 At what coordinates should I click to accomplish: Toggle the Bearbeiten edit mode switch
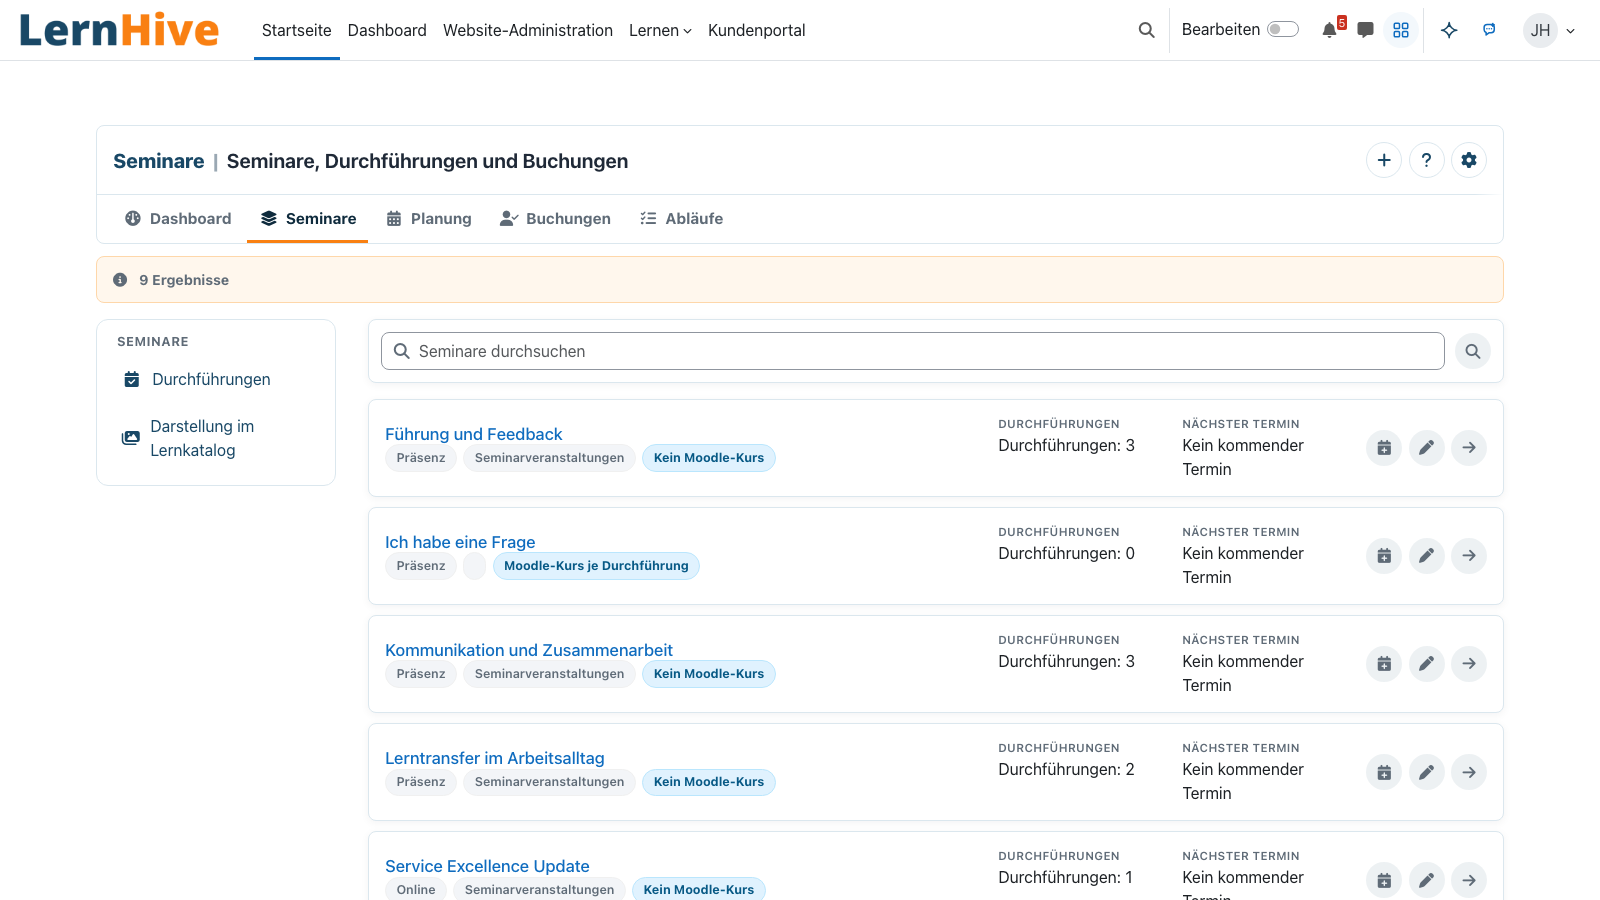pos(1283,29)
